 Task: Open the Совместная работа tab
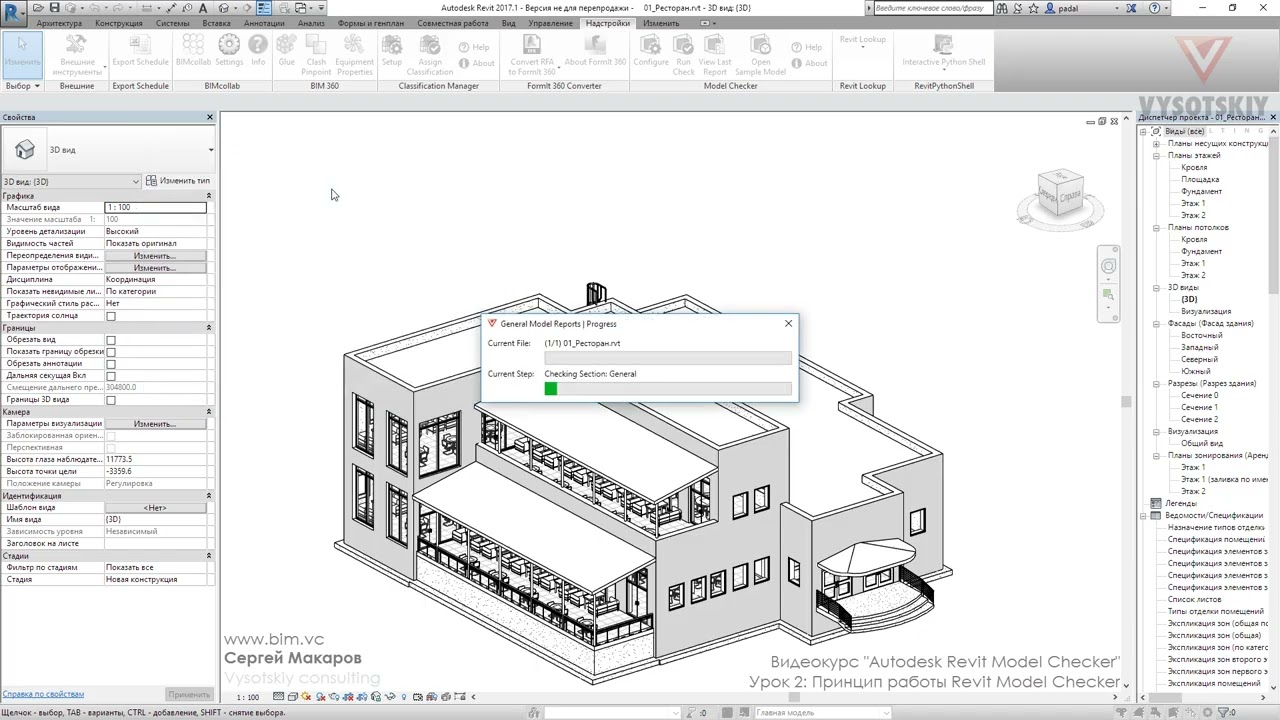point(453,23)
